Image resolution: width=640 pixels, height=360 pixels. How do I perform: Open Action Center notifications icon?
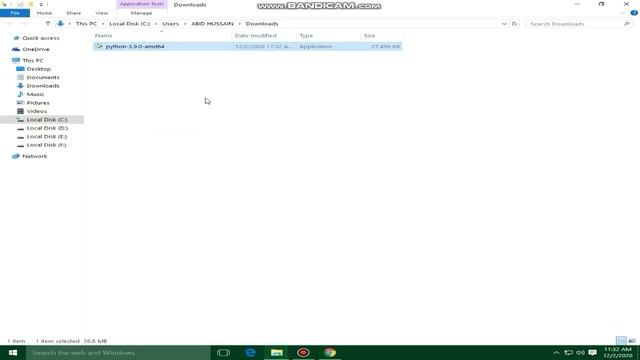[x=593, y=353]
